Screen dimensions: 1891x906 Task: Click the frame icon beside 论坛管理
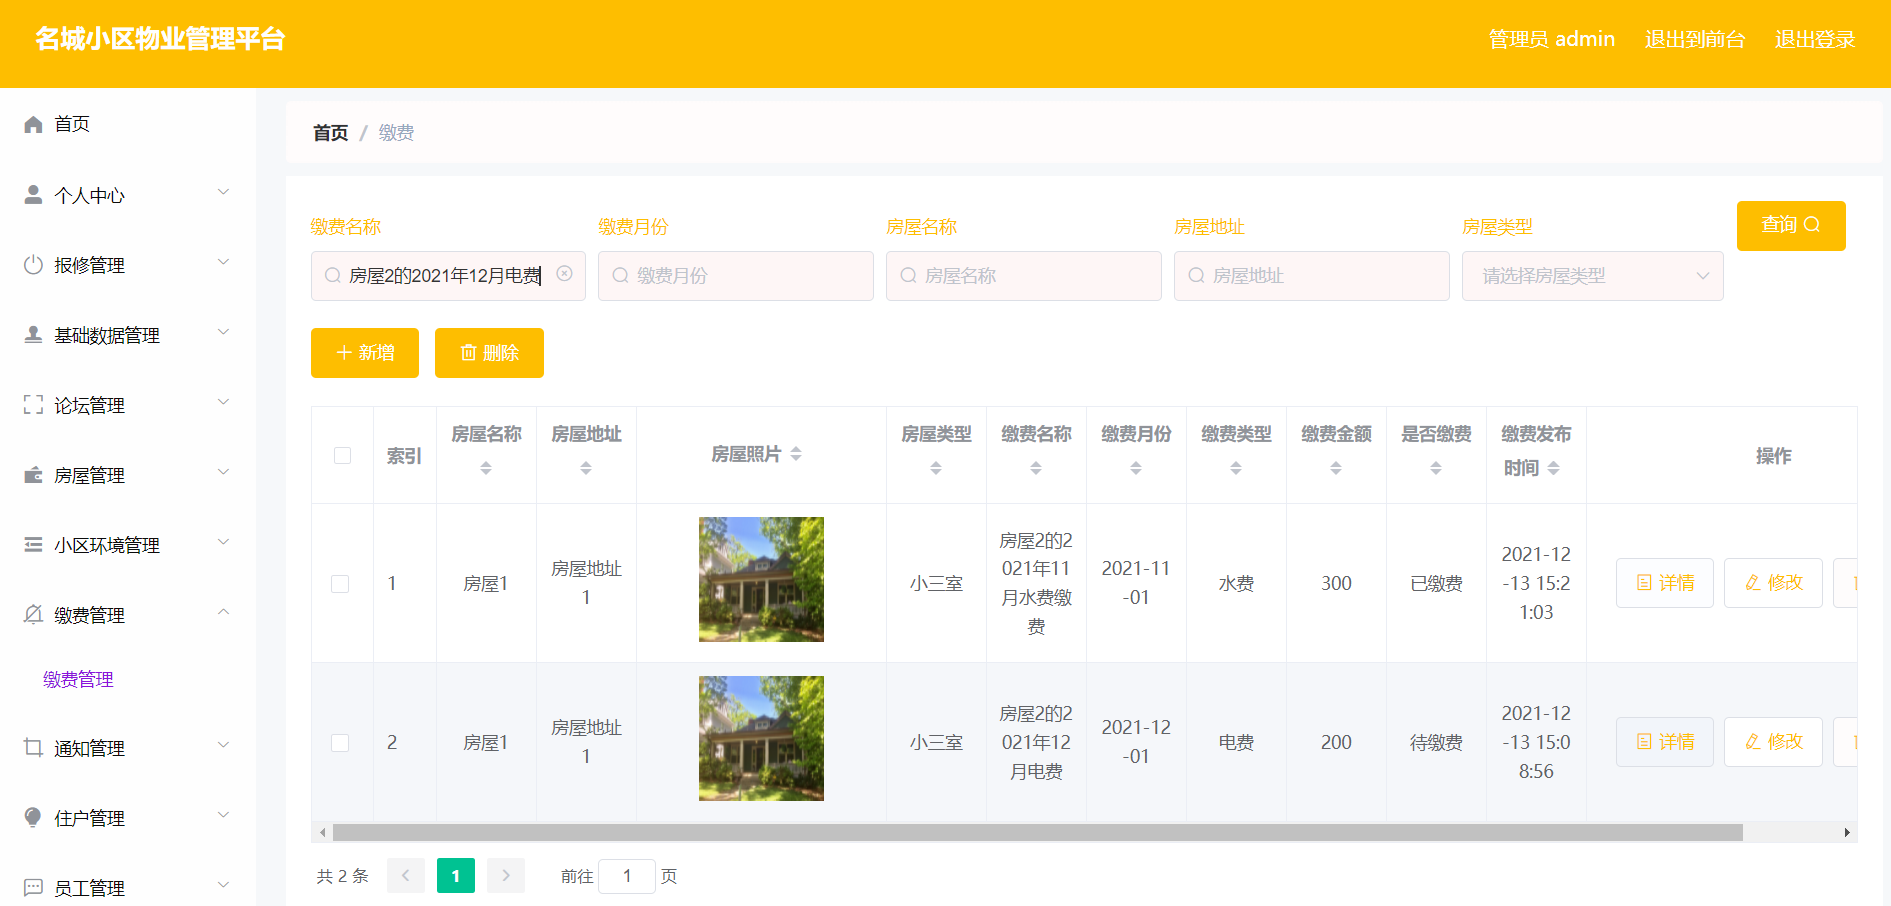point(33,405)
